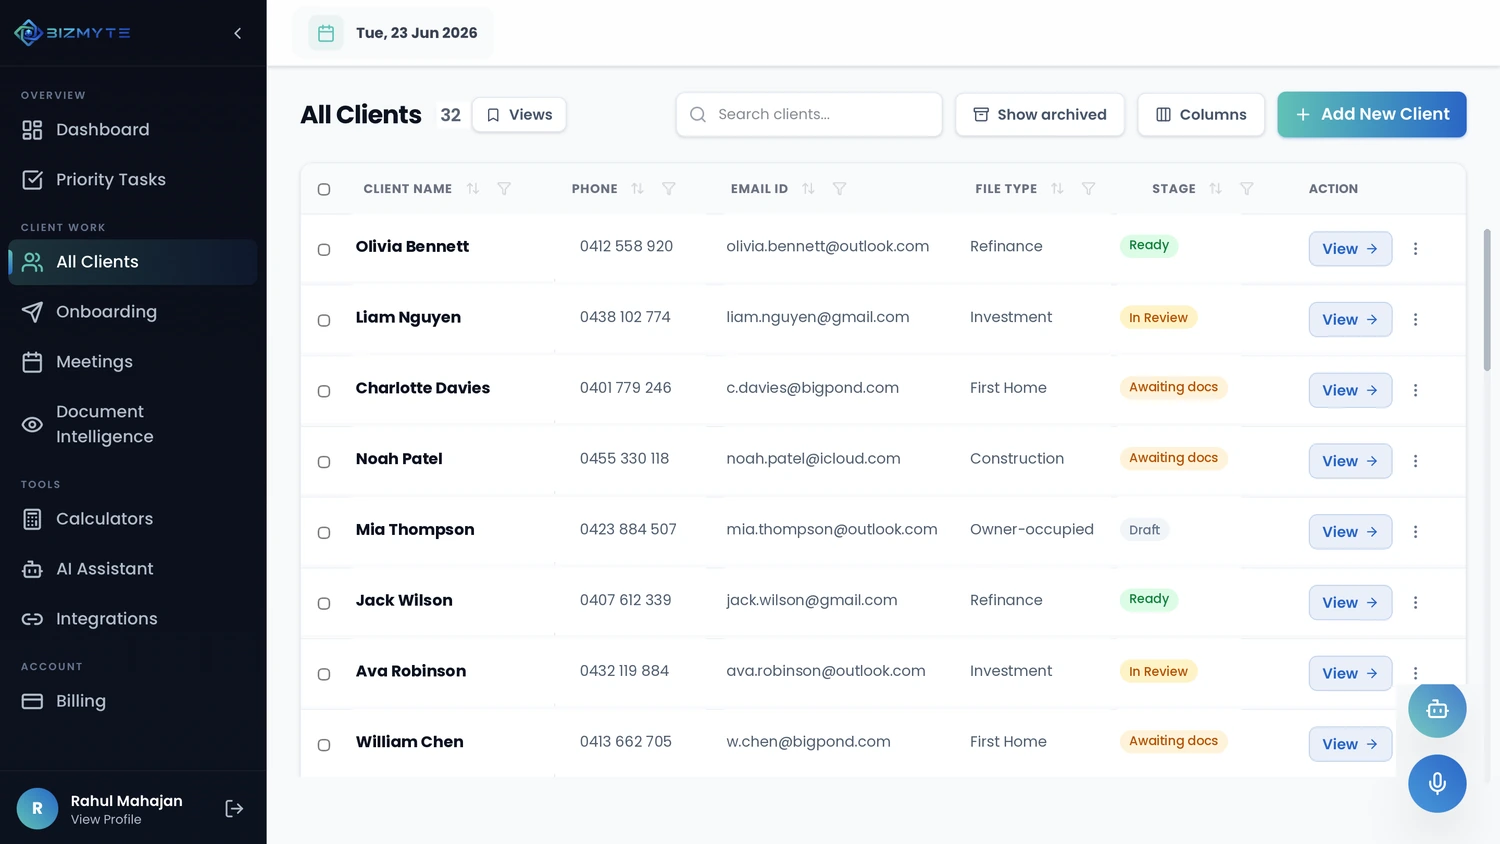
Task: Launch AI Assistant from the sidebar
Action: point(133,569)
